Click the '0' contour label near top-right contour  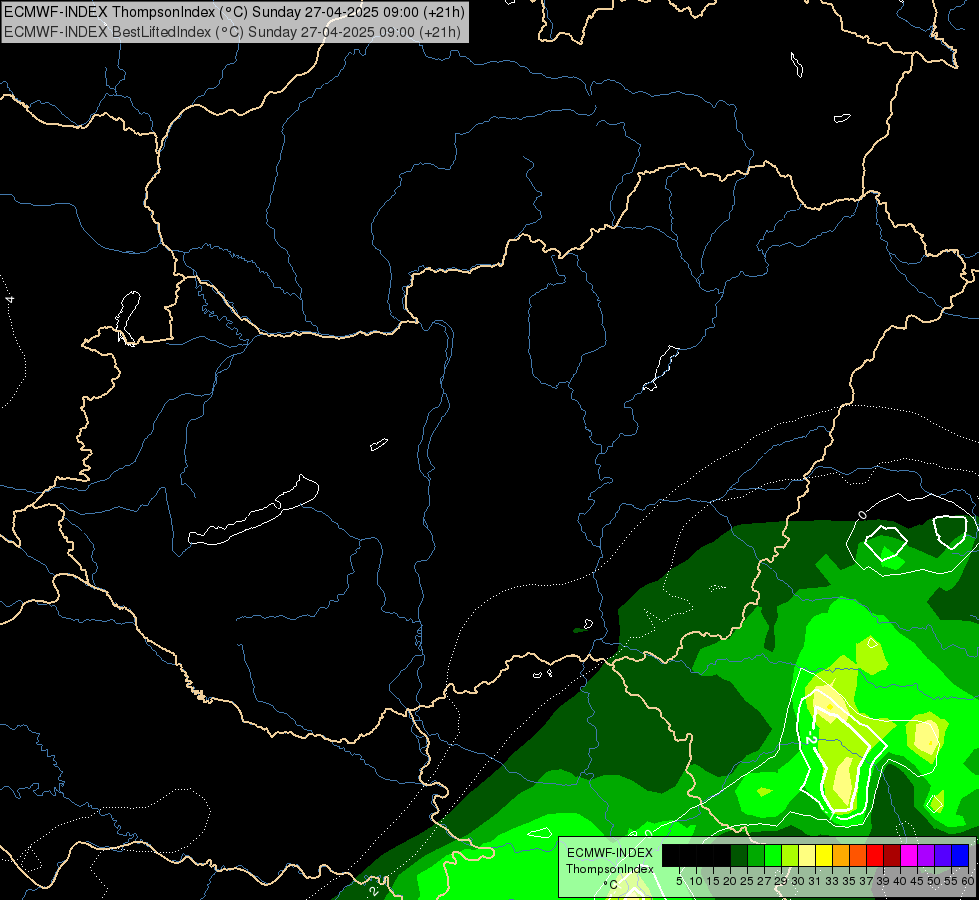(x=862, y=514)
